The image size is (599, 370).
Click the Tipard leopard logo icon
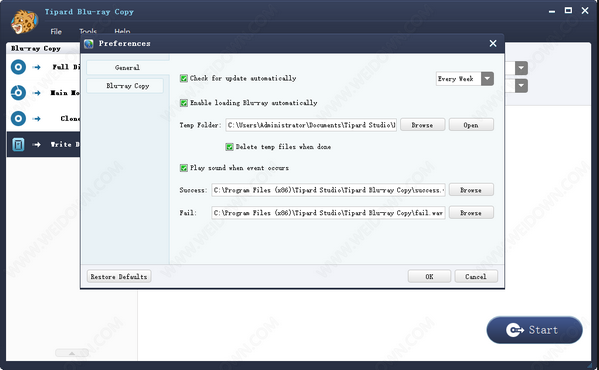click(24, 22)
